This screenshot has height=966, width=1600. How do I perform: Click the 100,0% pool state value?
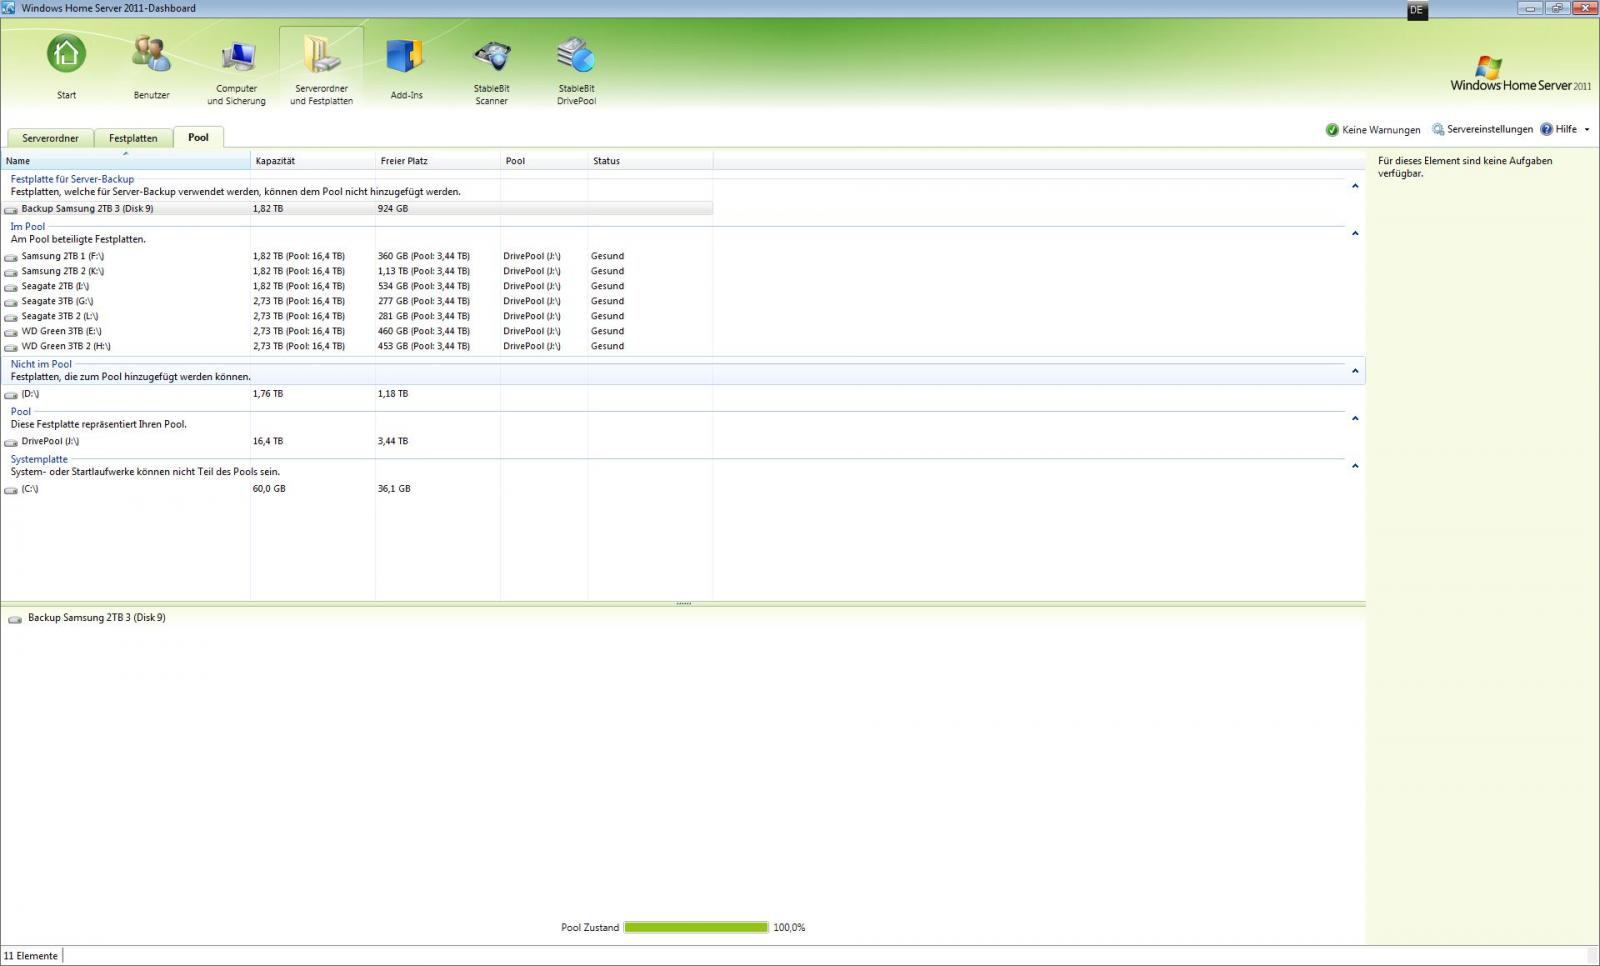point(789,927)
